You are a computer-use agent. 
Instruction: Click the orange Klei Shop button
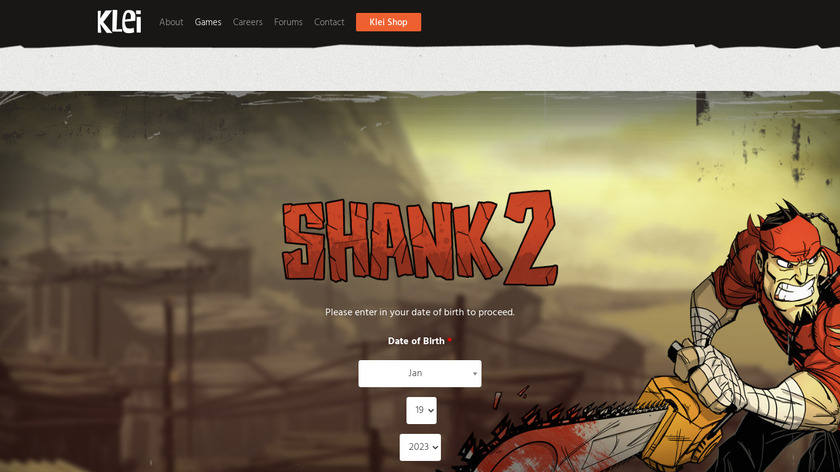click(x=388, y=22)
